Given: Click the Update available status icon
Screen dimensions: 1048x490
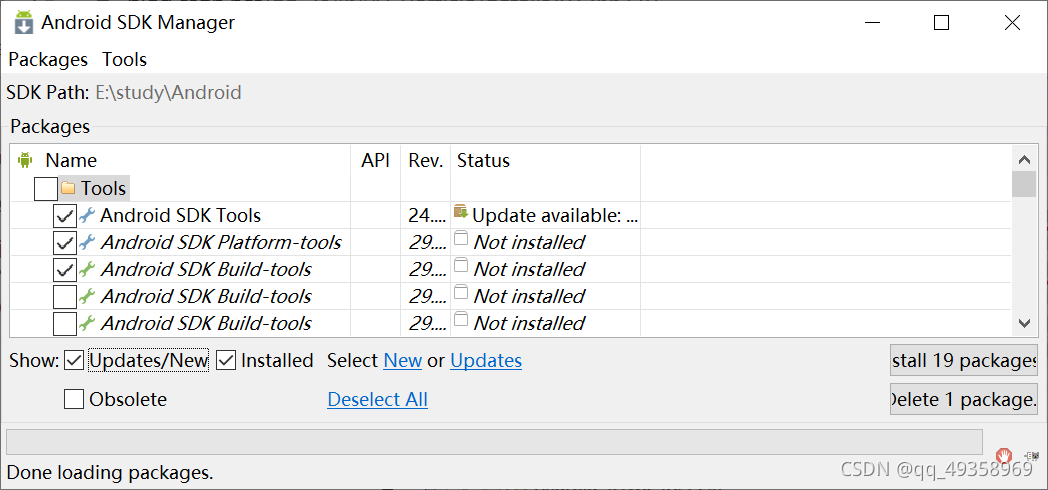Looking at the screenshot, I should (x=460, y=212).
